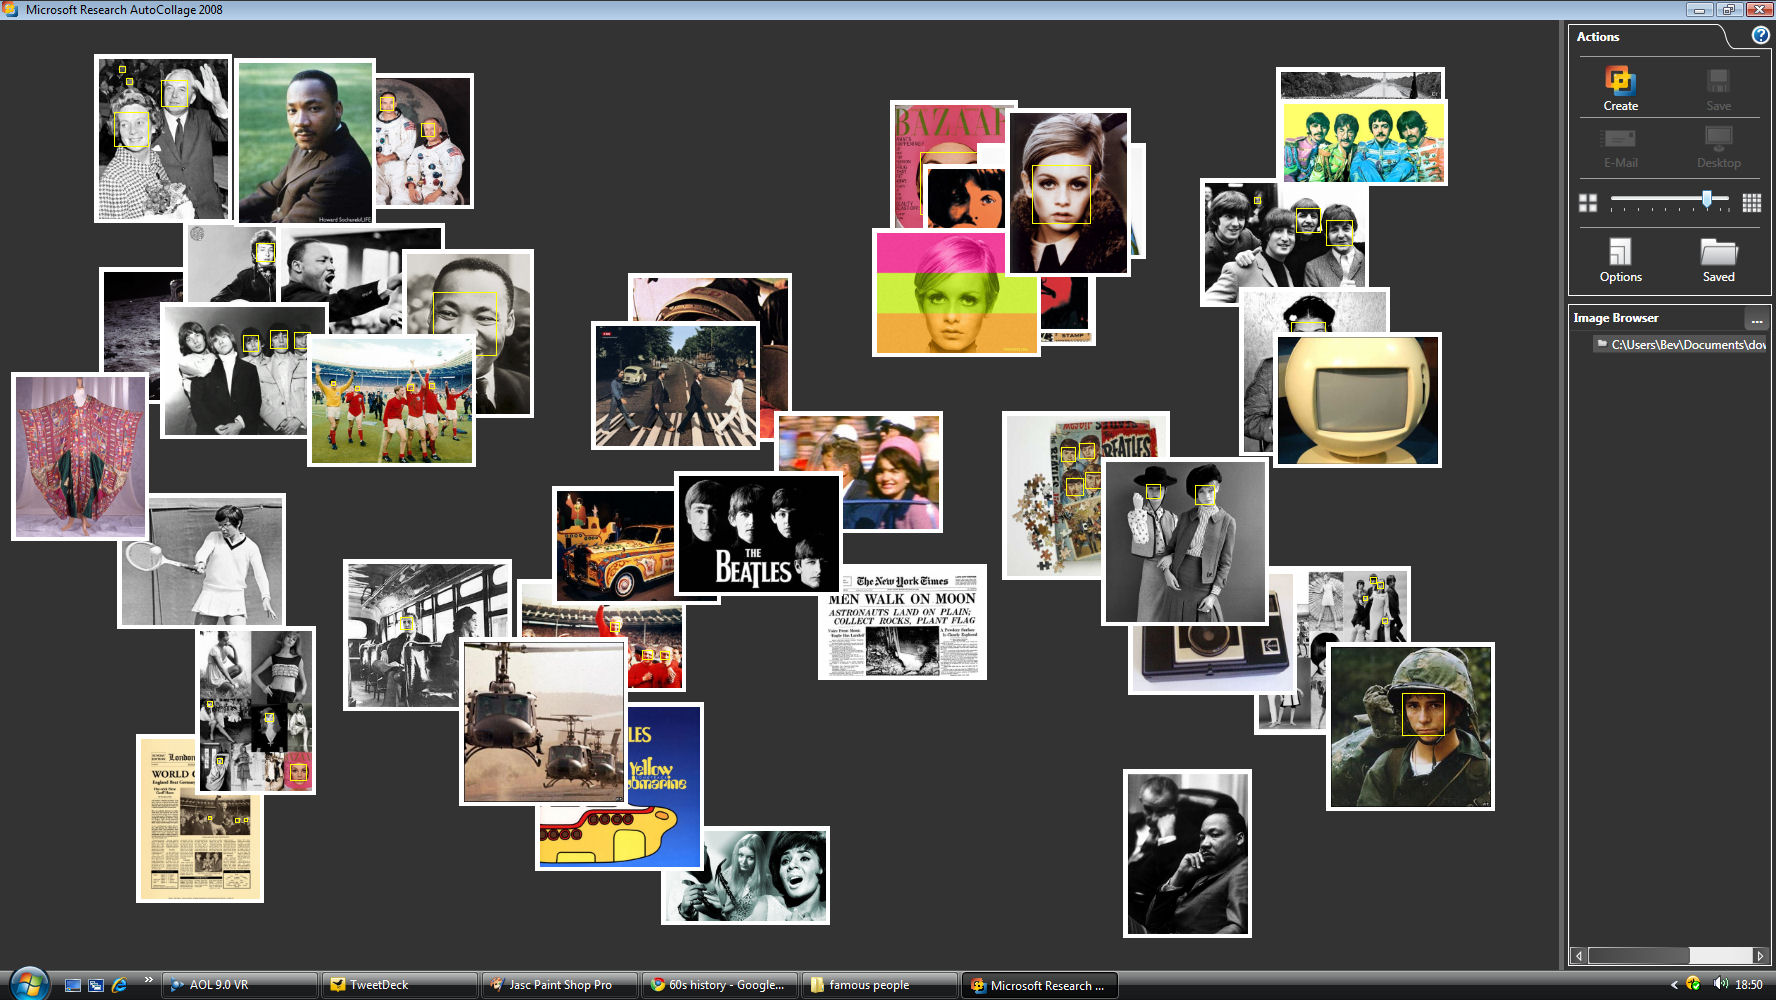Select The Beatles black album cover

[x=759, y=533]
